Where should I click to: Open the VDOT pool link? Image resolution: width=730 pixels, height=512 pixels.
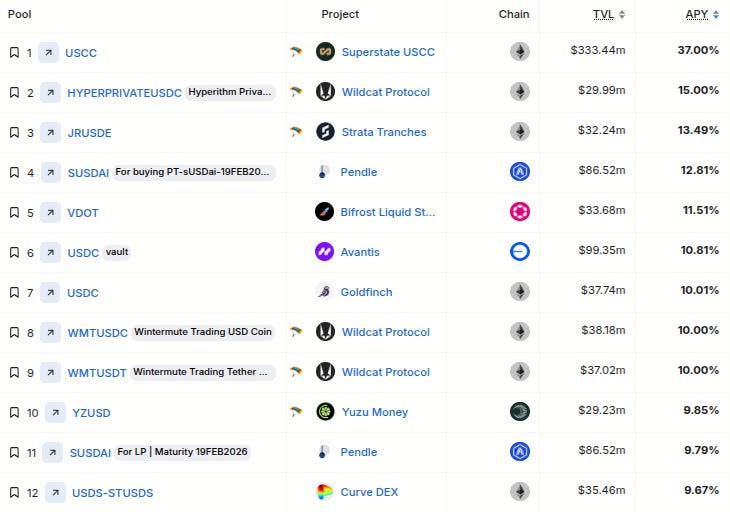83,213
